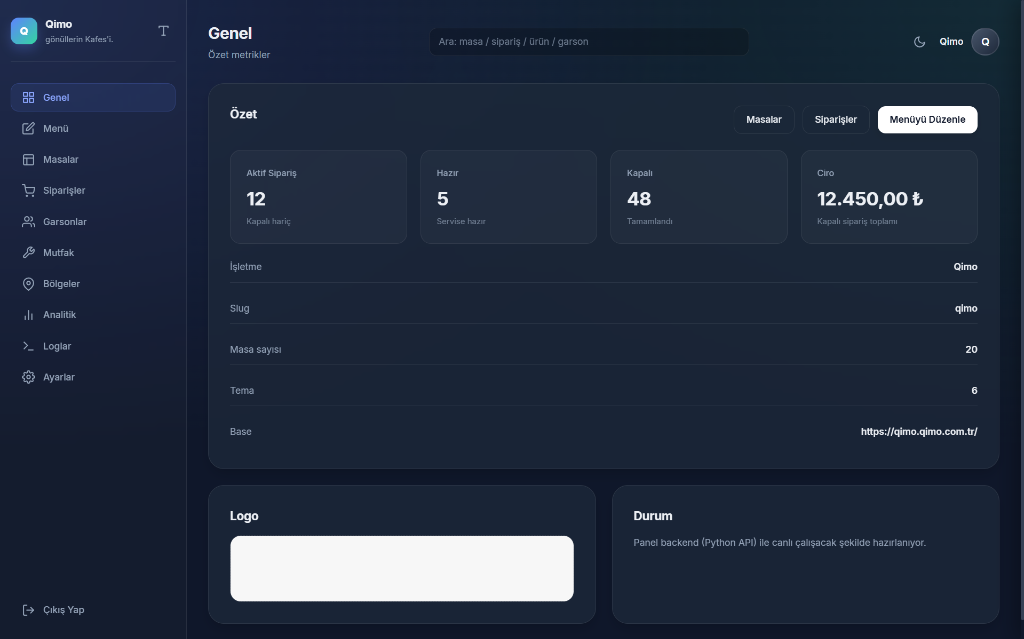Open Mutfak using the wrench icon
Screen dimensions: 1024x639
click(28, 253)
